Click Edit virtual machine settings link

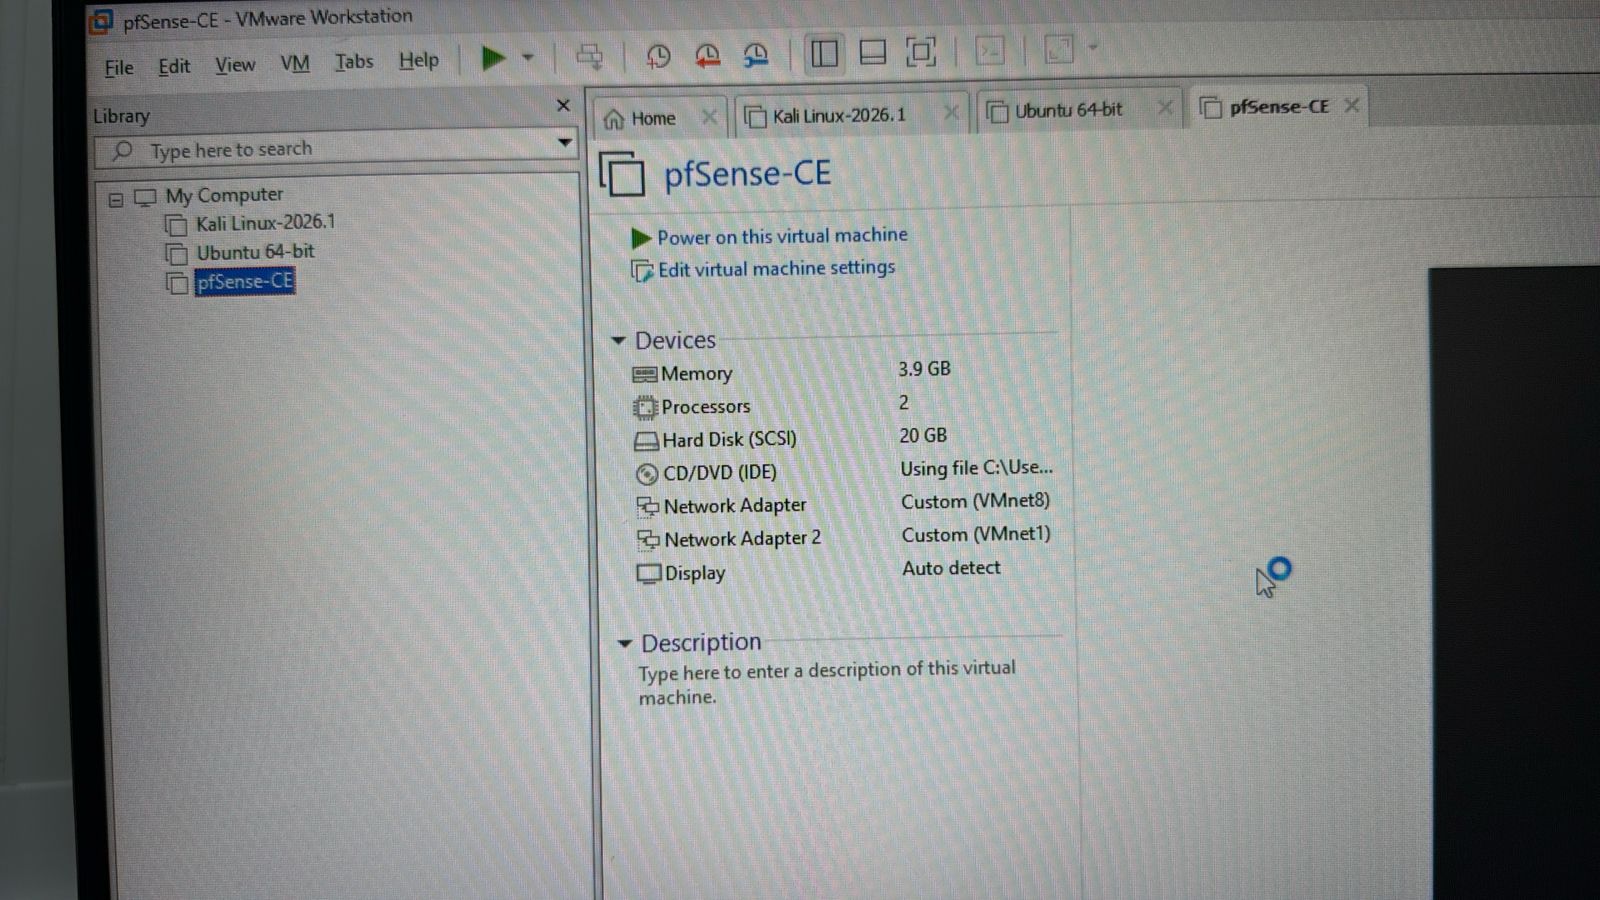click(776, 269)
